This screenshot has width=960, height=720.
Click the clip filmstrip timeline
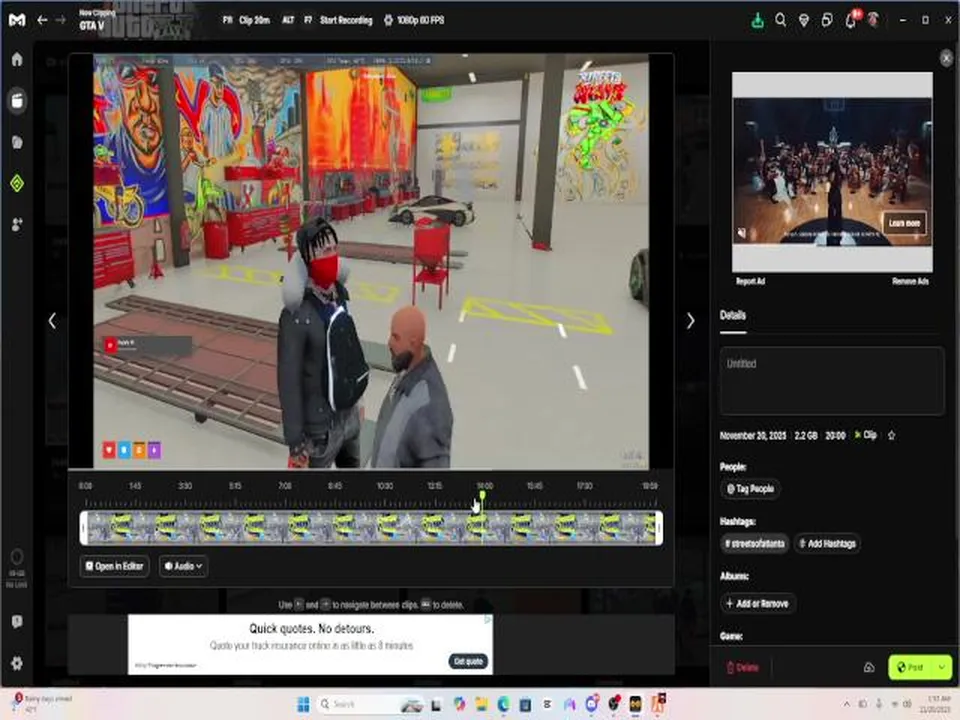(371, 528)
